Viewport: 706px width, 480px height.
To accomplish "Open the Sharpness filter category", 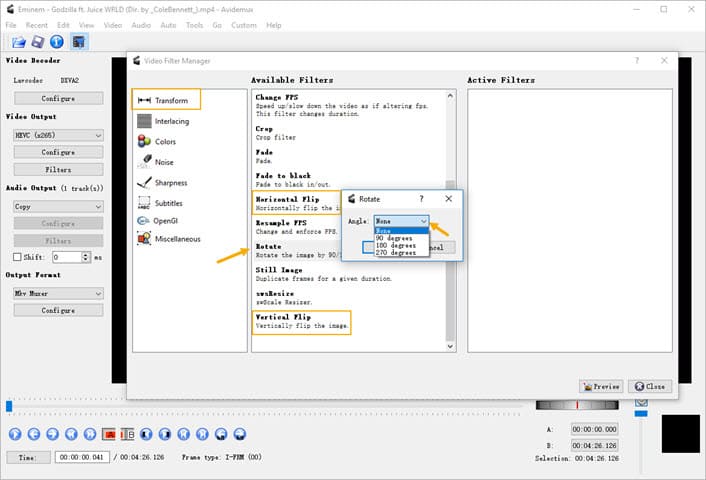I will pyautogui.click(x=170, y=183).
